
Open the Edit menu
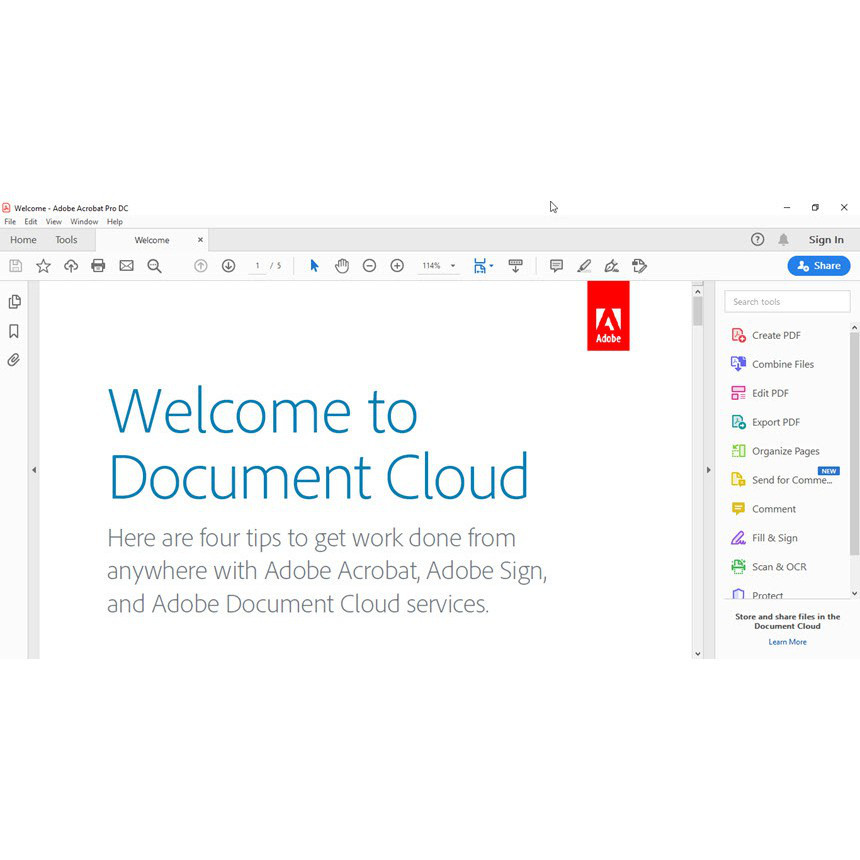tap(31, 222)
